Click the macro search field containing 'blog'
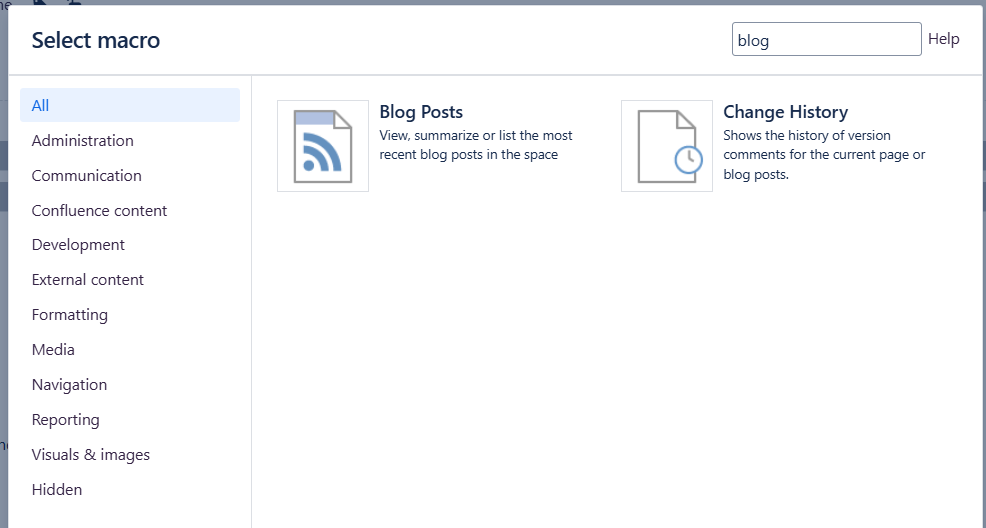This screenshot has height=528, width=986. [826, 40]
